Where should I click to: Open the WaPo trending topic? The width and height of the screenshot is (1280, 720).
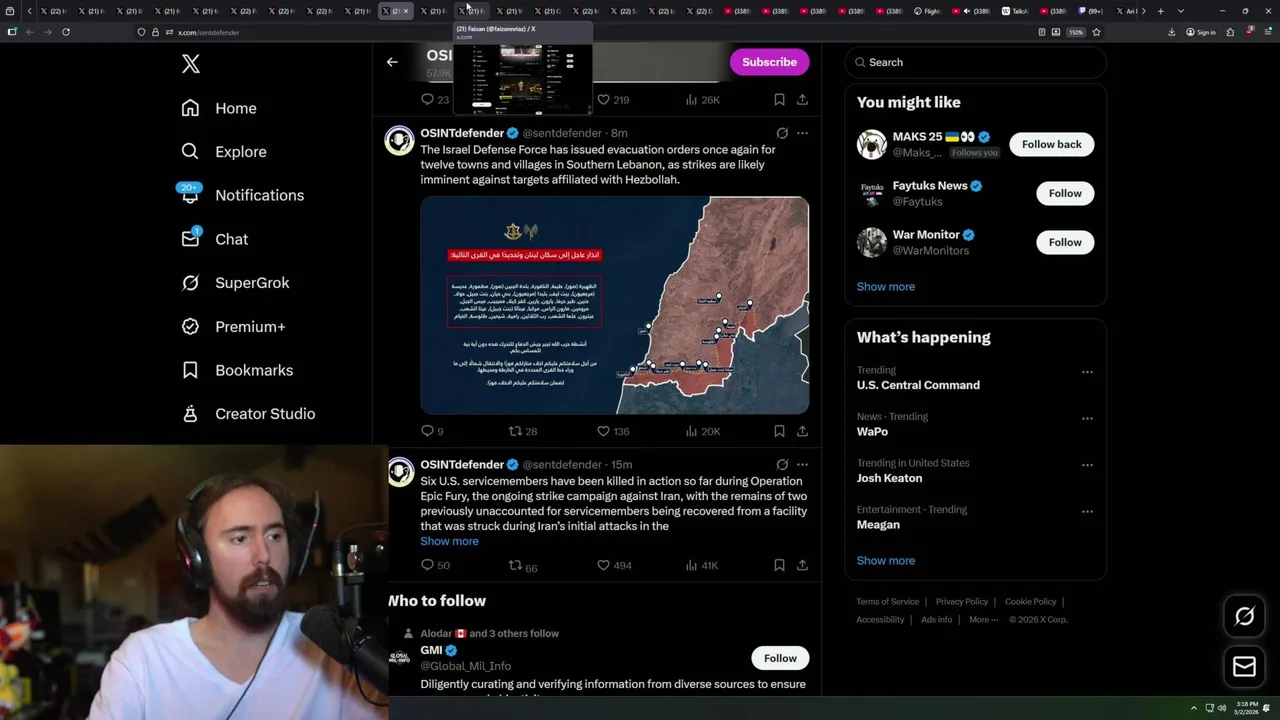click(x=872, y=432)
